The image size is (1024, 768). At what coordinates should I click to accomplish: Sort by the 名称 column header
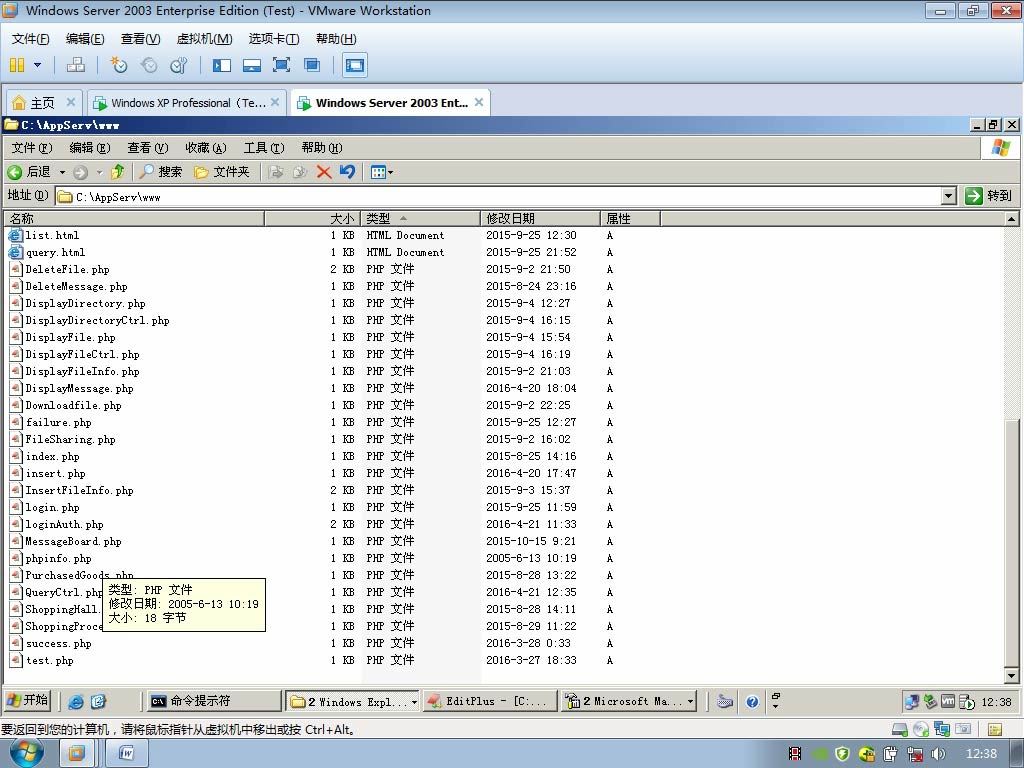(x=135, y=218)
